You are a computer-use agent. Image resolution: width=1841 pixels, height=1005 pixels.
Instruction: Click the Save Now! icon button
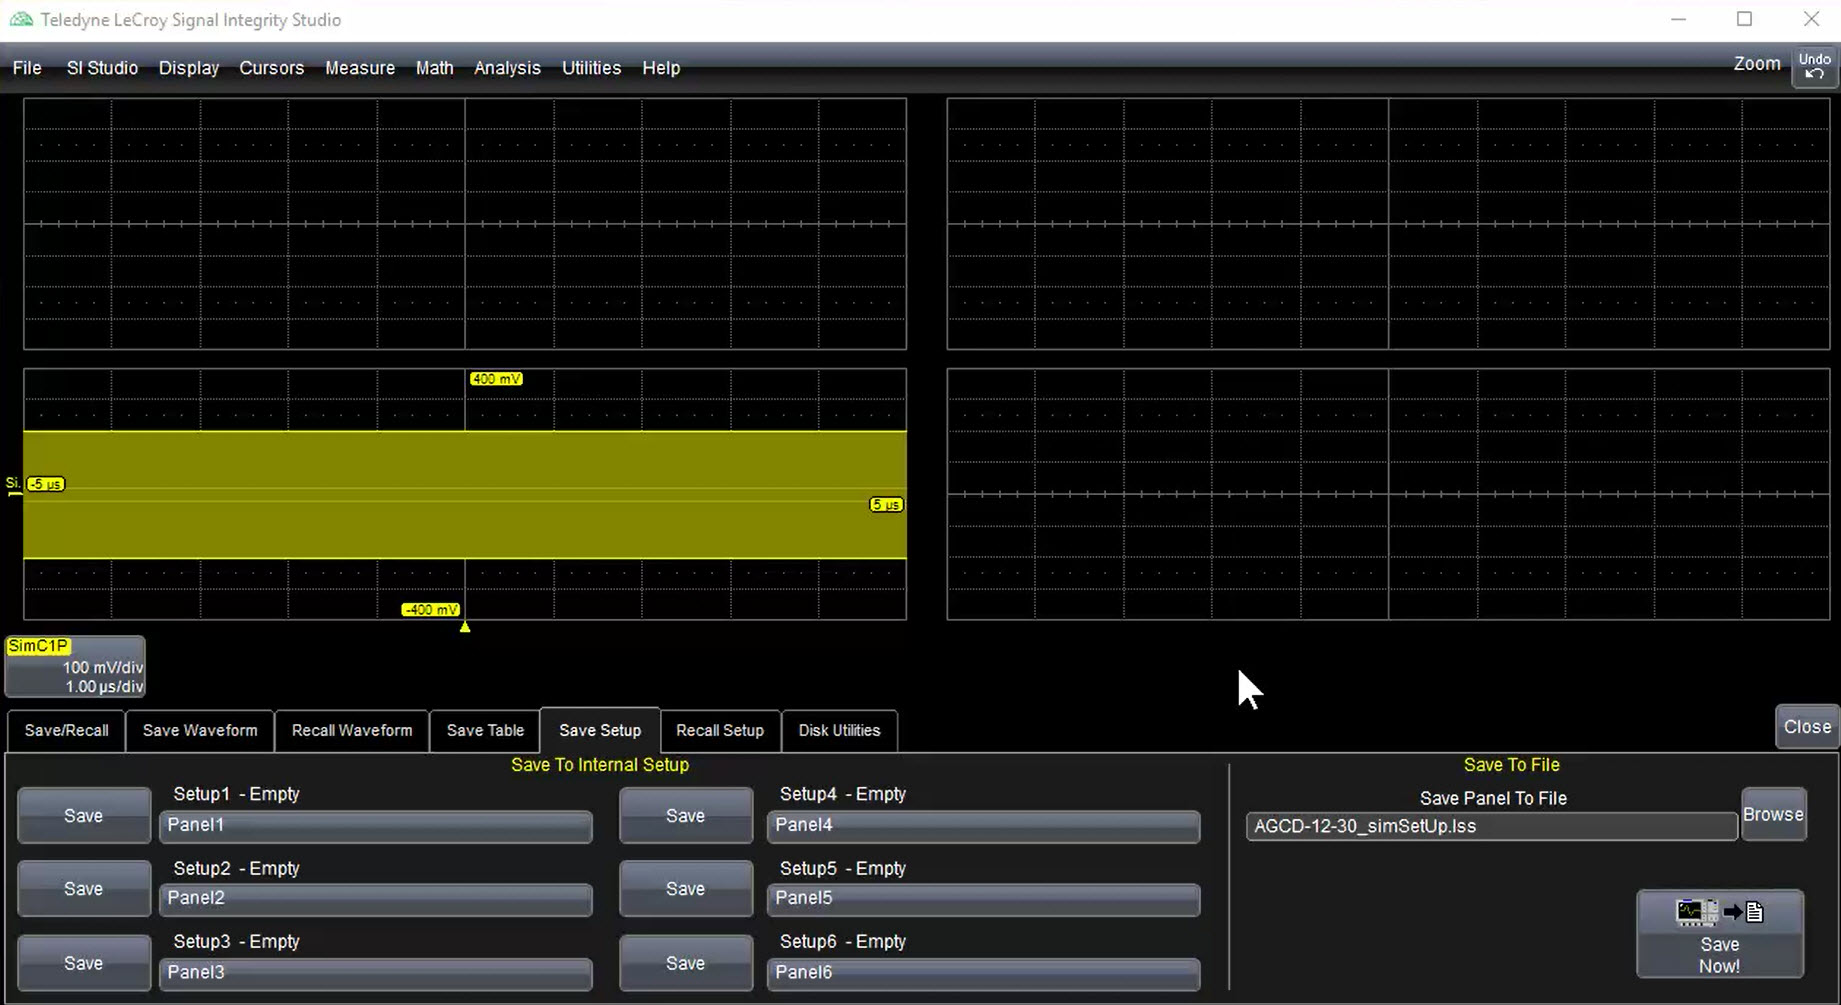tap(1720, 934)
